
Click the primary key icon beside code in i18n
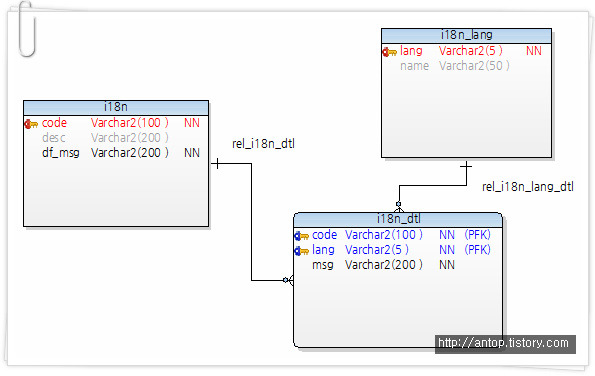[31, 124]
